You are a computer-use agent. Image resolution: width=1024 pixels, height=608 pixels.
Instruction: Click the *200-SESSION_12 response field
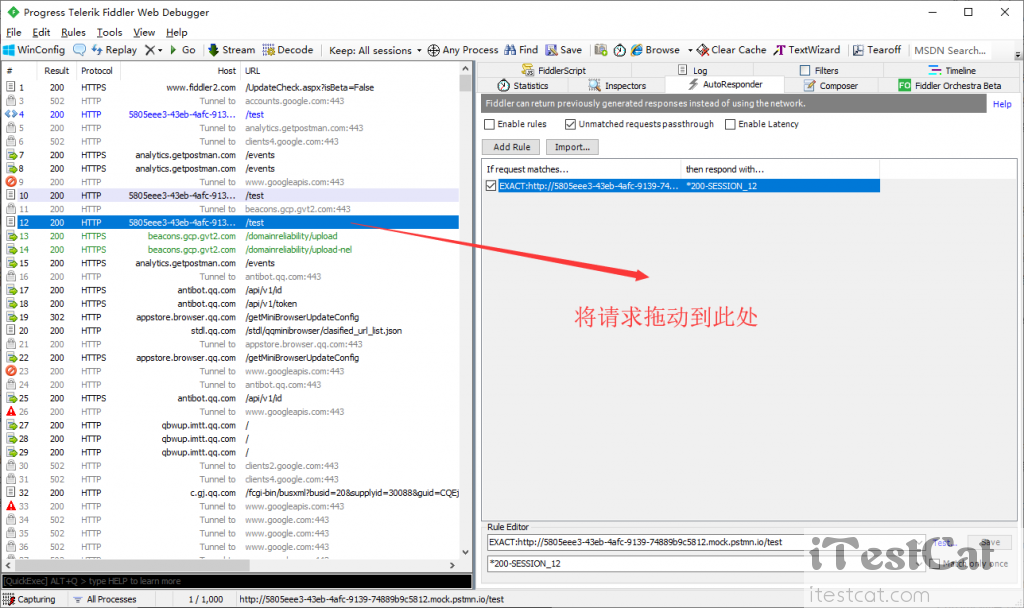705,564
